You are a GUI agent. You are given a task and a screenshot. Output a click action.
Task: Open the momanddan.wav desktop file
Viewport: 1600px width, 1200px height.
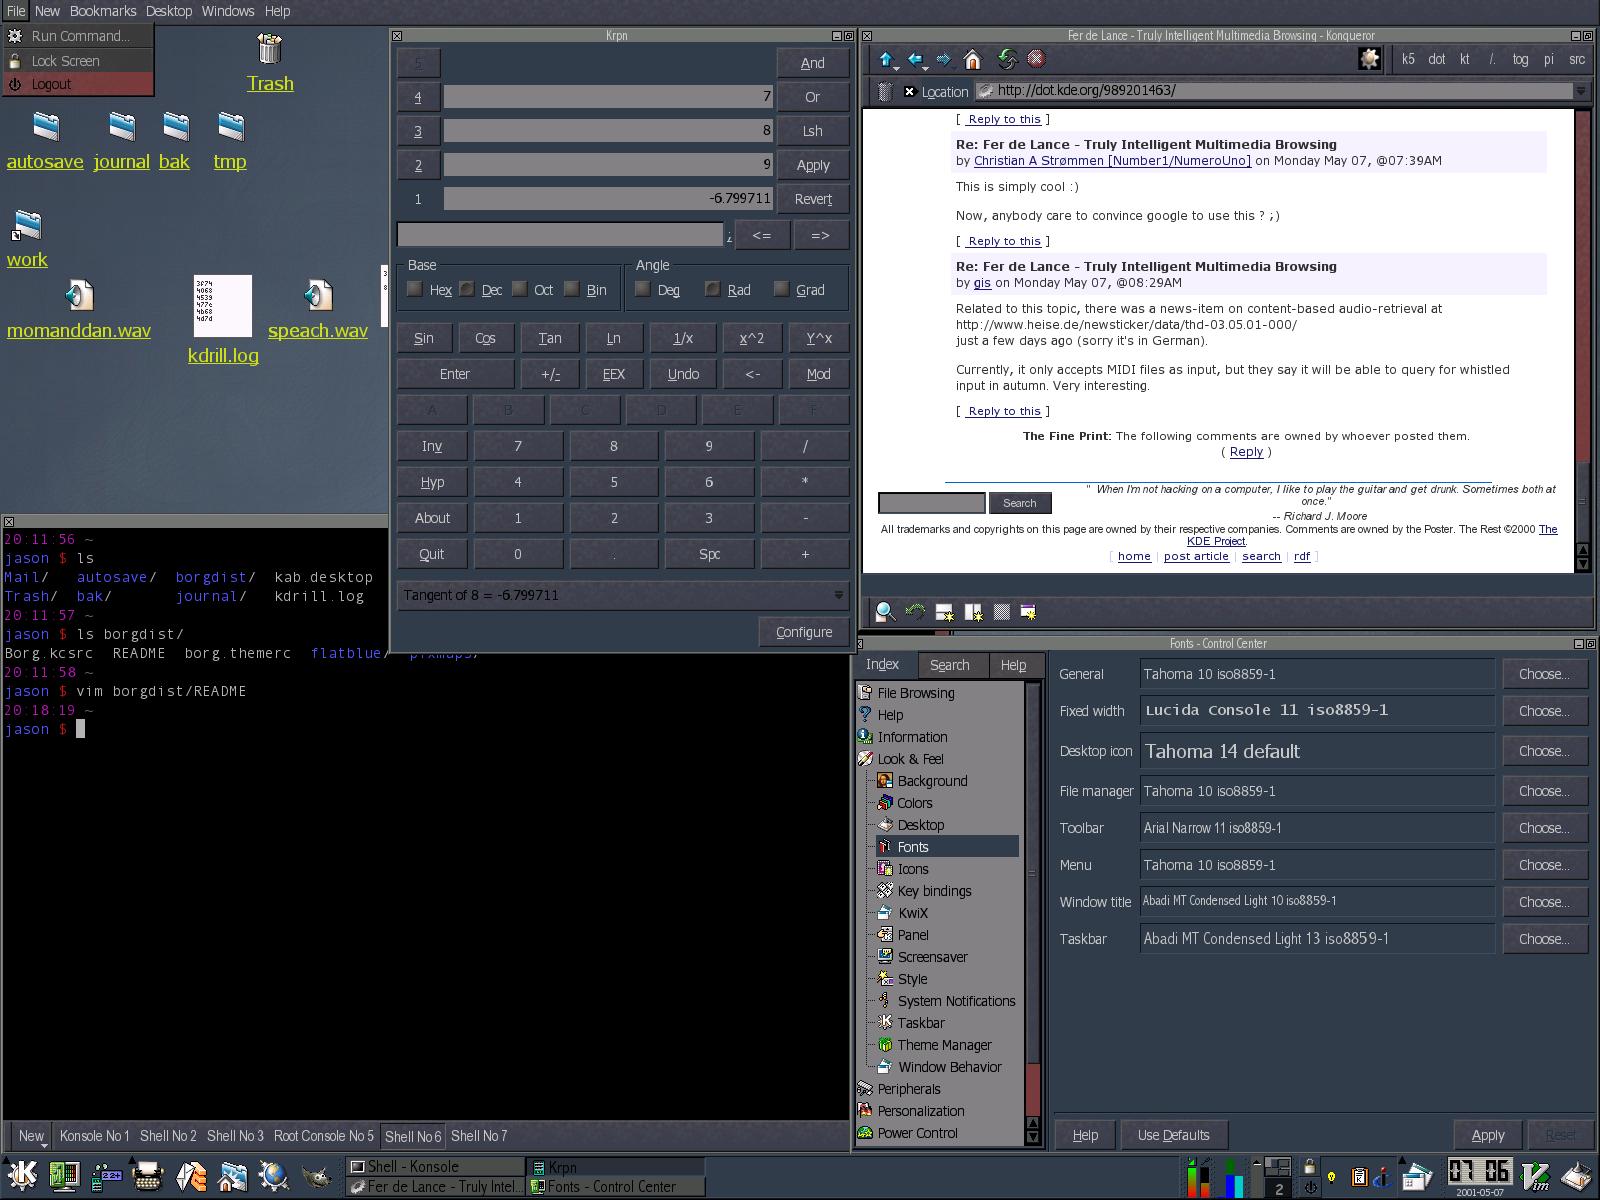tap(79, 310)
